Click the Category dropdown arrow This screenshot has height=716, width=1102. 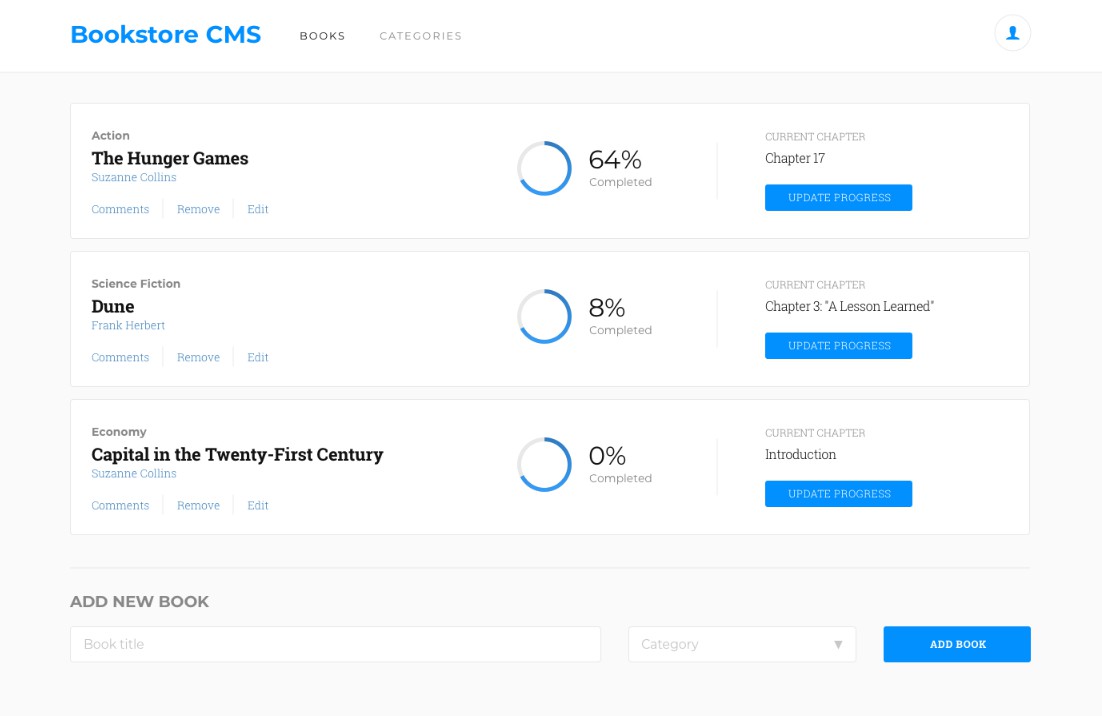(838, 644)
